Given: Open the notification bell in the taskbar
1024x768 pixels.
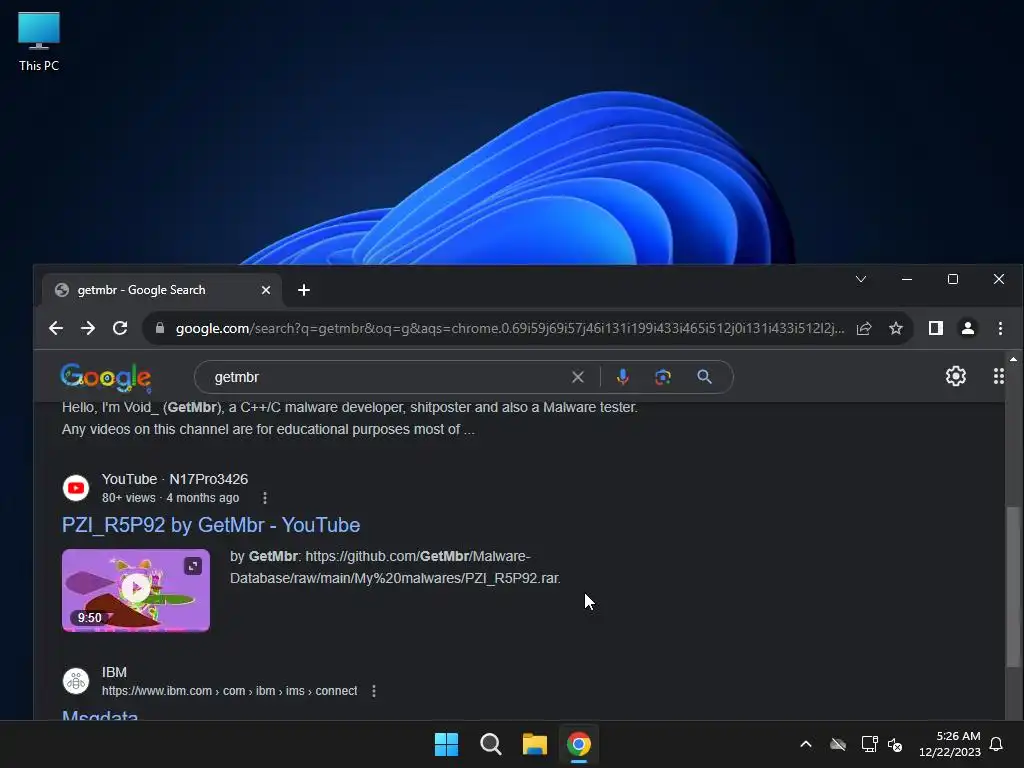Looking at the screenshot, I should 996,744.
